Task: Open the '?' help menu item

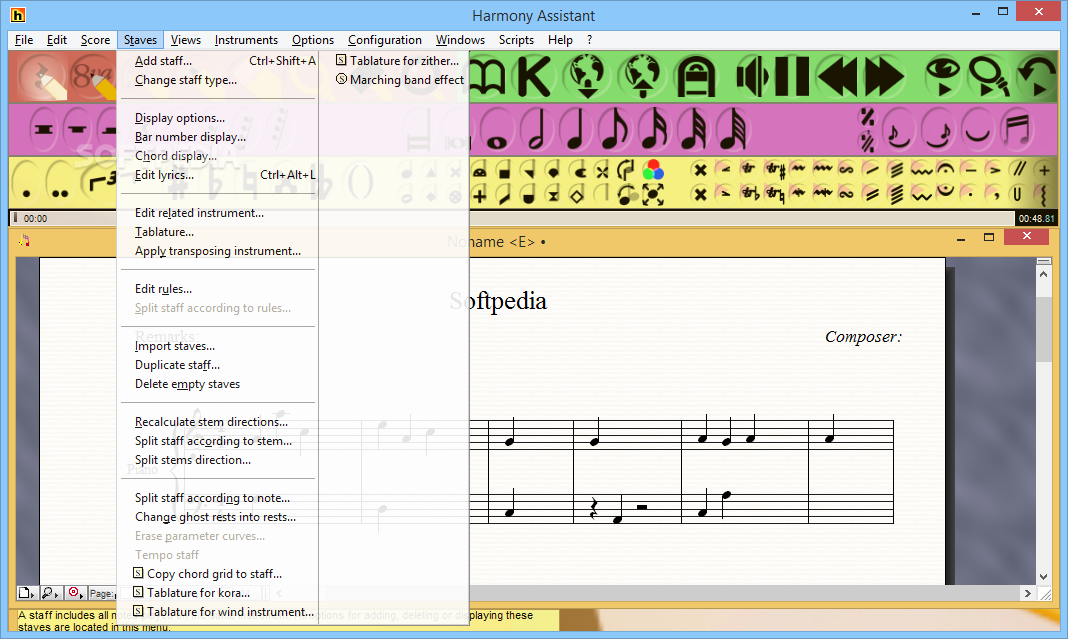Action: coord(590,40)
